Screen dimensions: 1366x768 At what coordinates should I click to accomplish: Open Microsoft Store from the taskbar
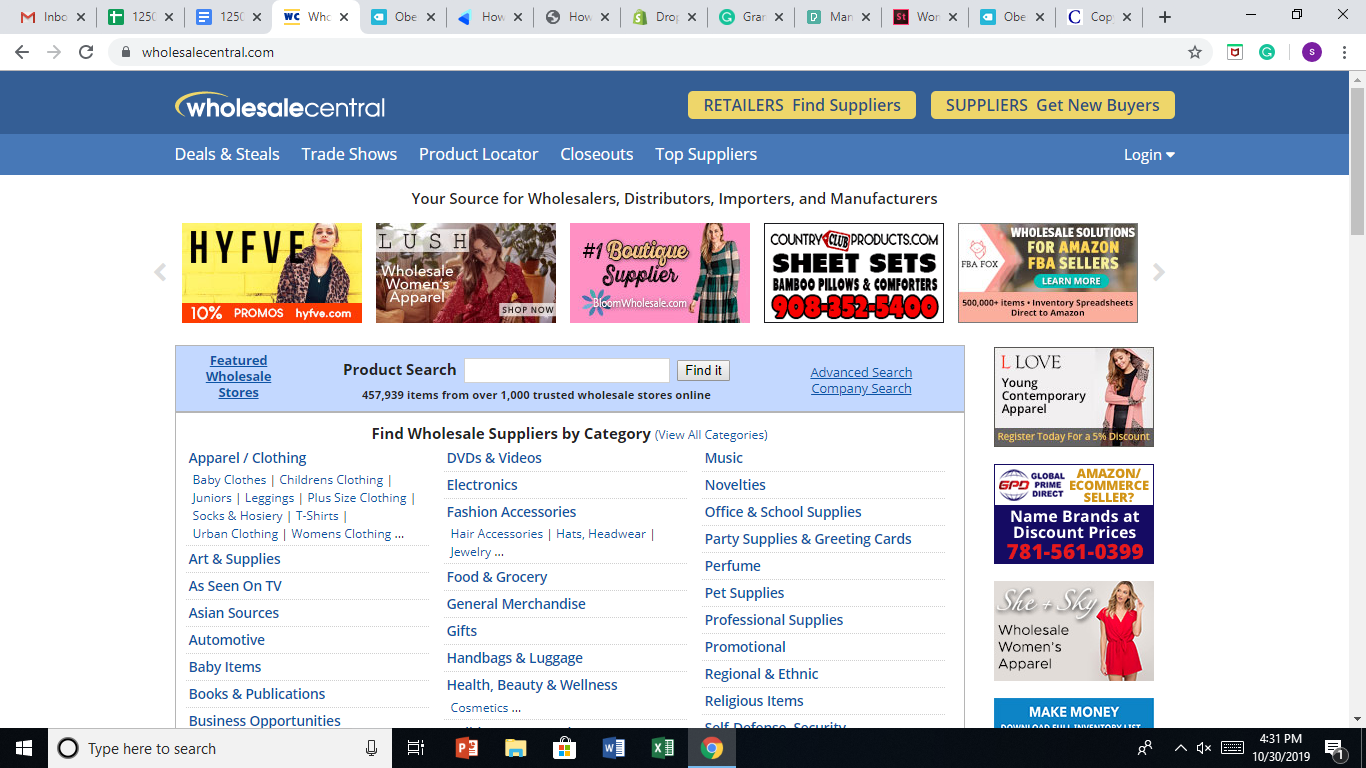[x=564, y=748]
